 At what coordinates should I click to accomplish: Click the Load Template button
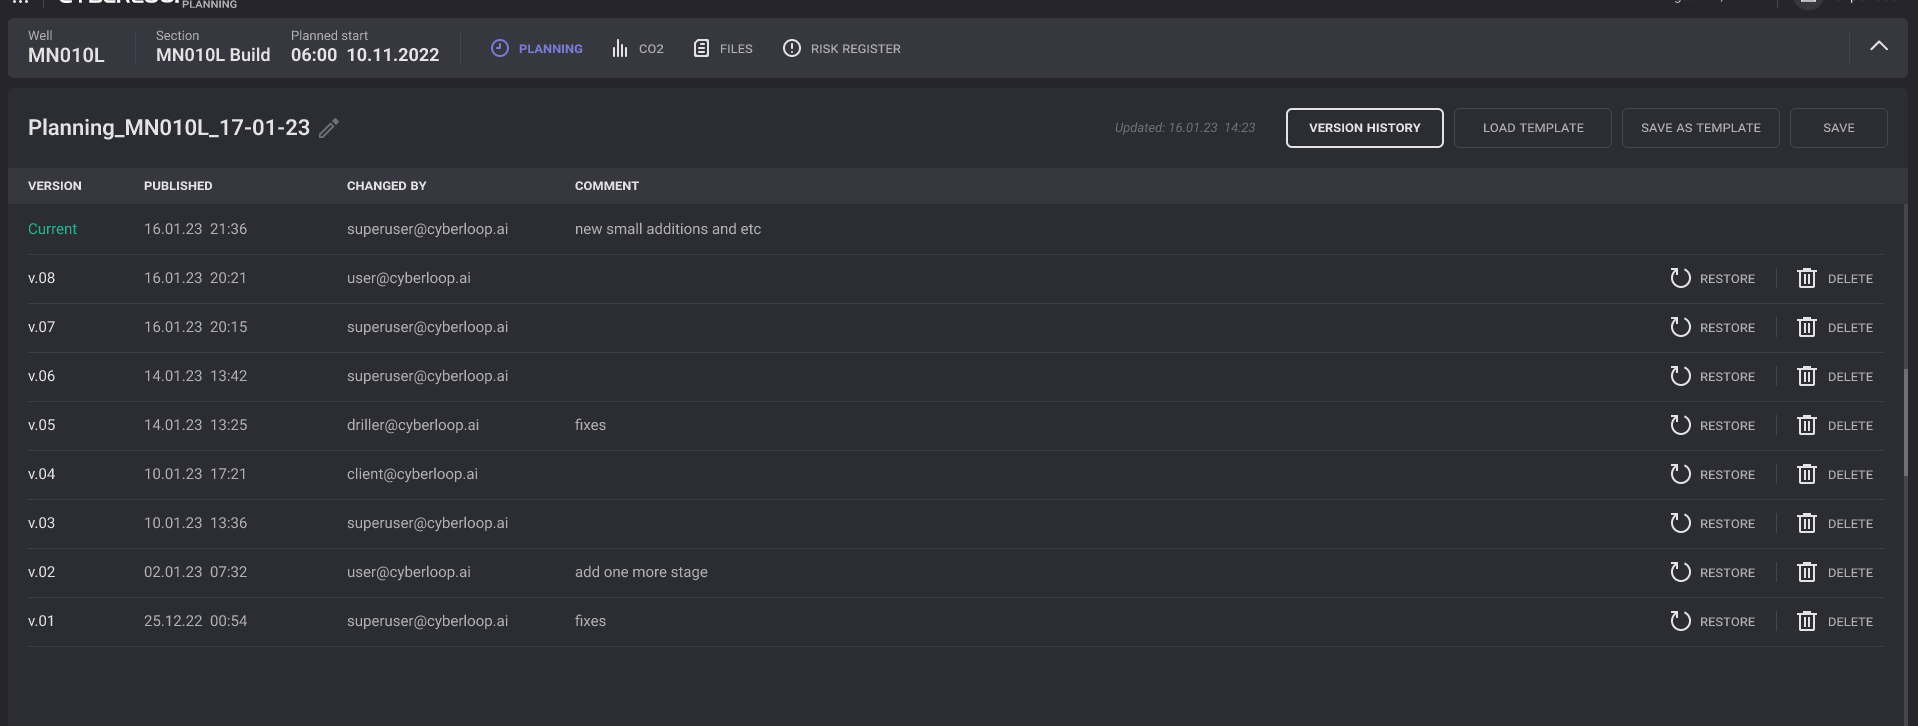pos(1532,128)
